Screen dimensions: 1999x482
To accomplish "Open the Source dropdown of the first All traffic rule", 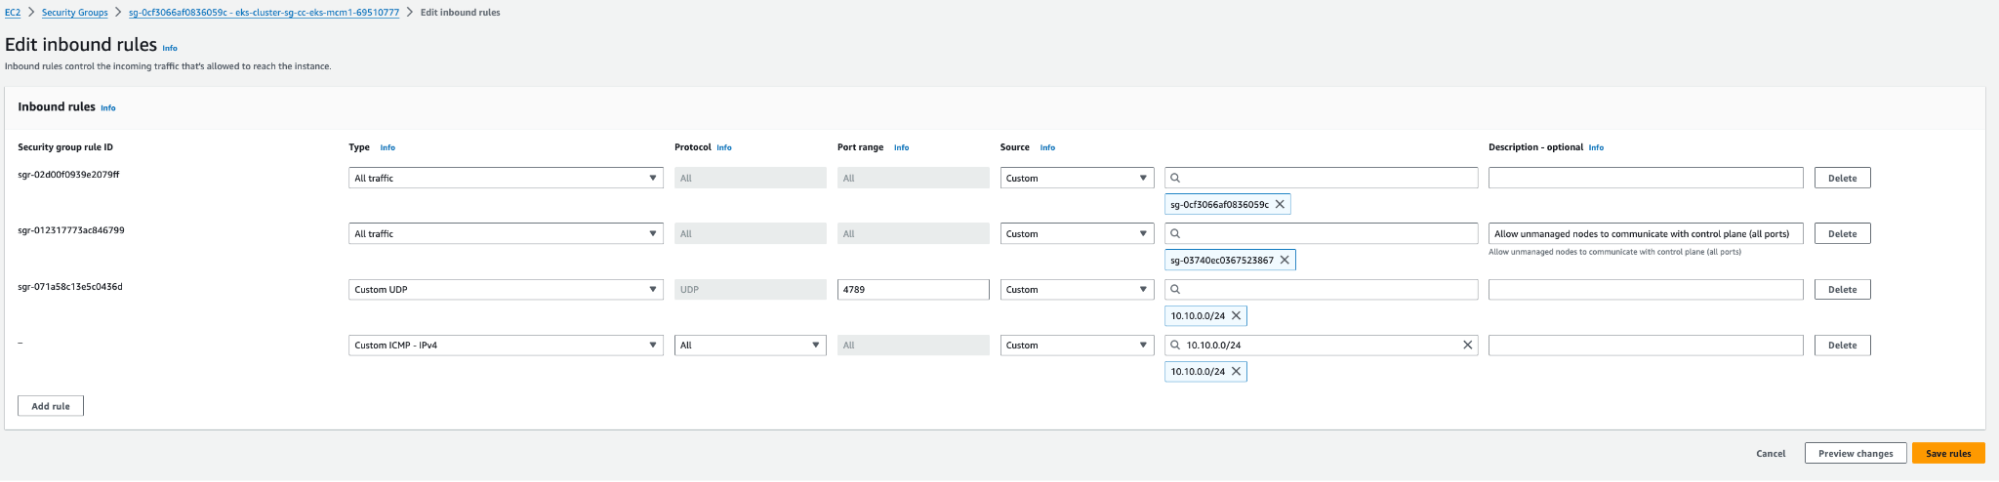I will coord(1077,178).
